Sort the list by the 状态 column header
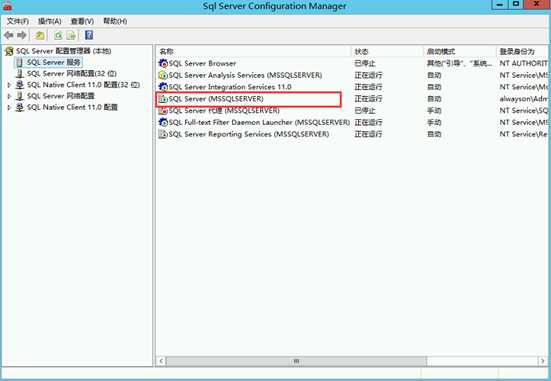Image resolution: width=551 pixels, height=381 pixels. click(x=387, y=52)
